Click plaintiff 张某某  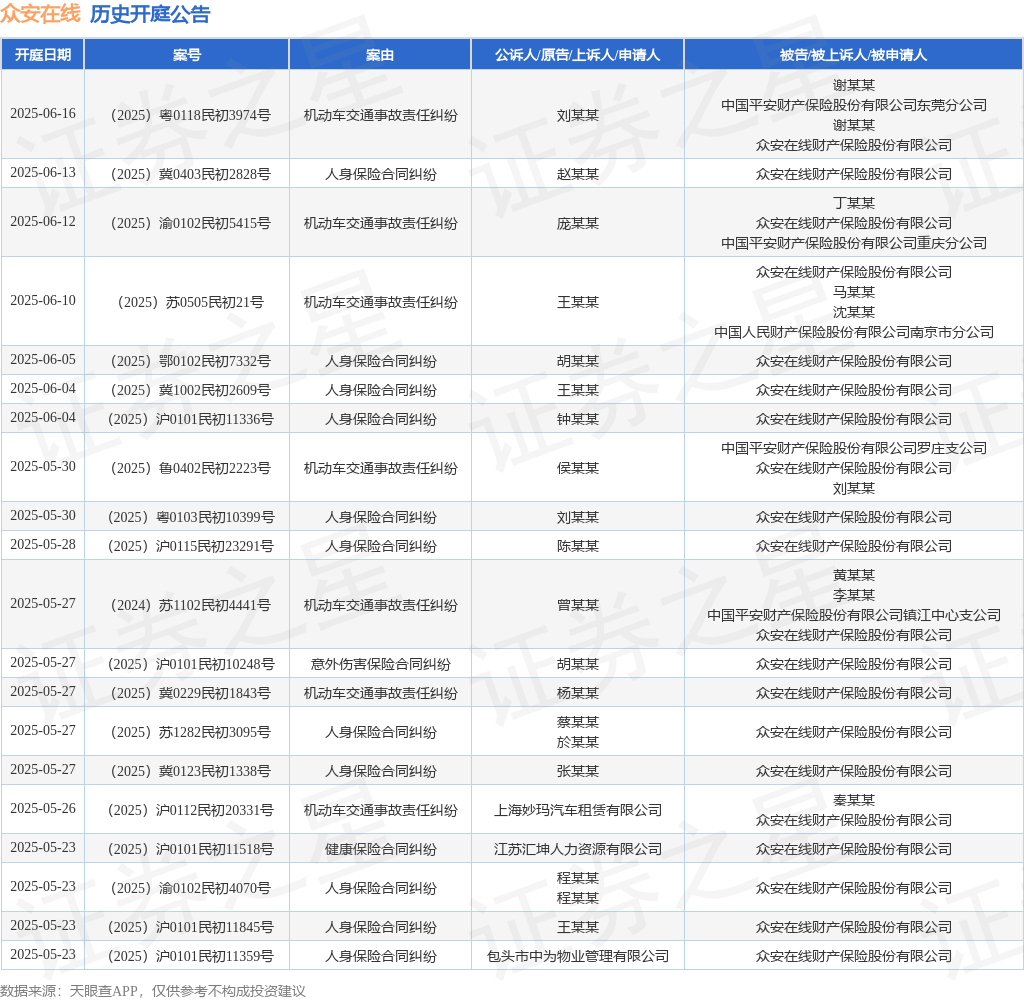(577, 771)
